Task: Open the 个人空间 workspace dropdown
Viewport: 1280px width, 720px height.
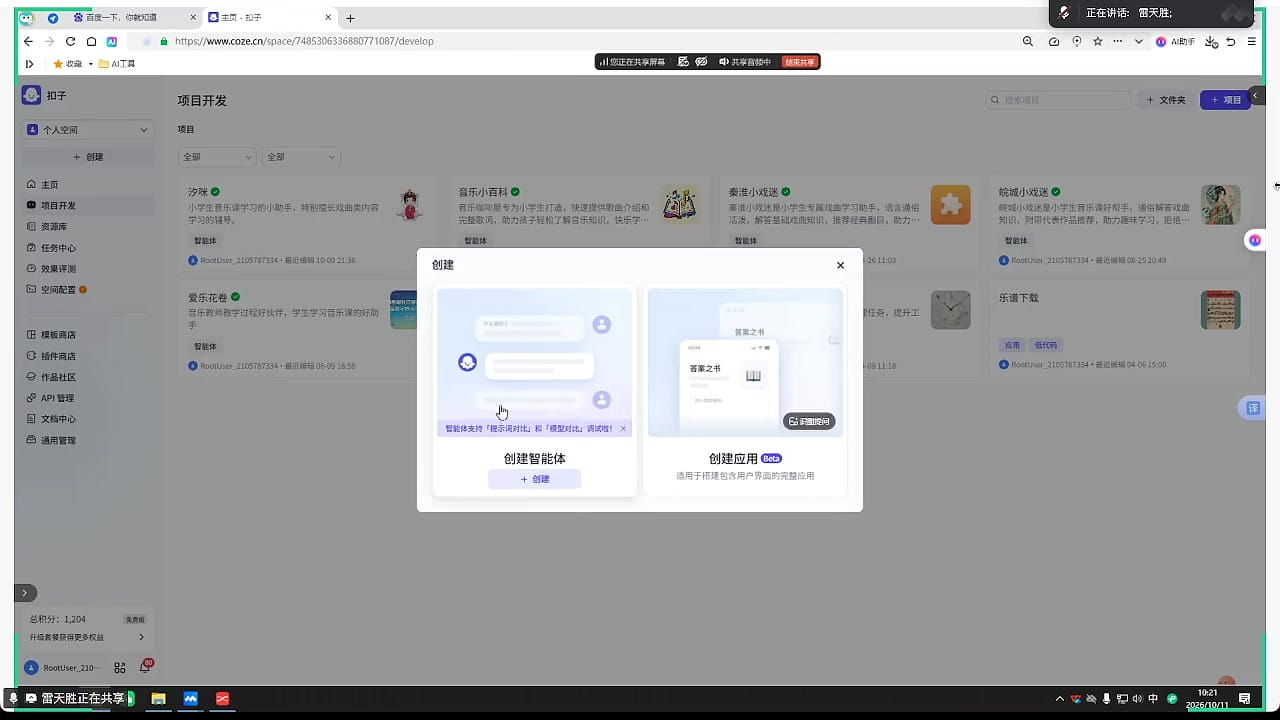Action: [x=88, y=130]
